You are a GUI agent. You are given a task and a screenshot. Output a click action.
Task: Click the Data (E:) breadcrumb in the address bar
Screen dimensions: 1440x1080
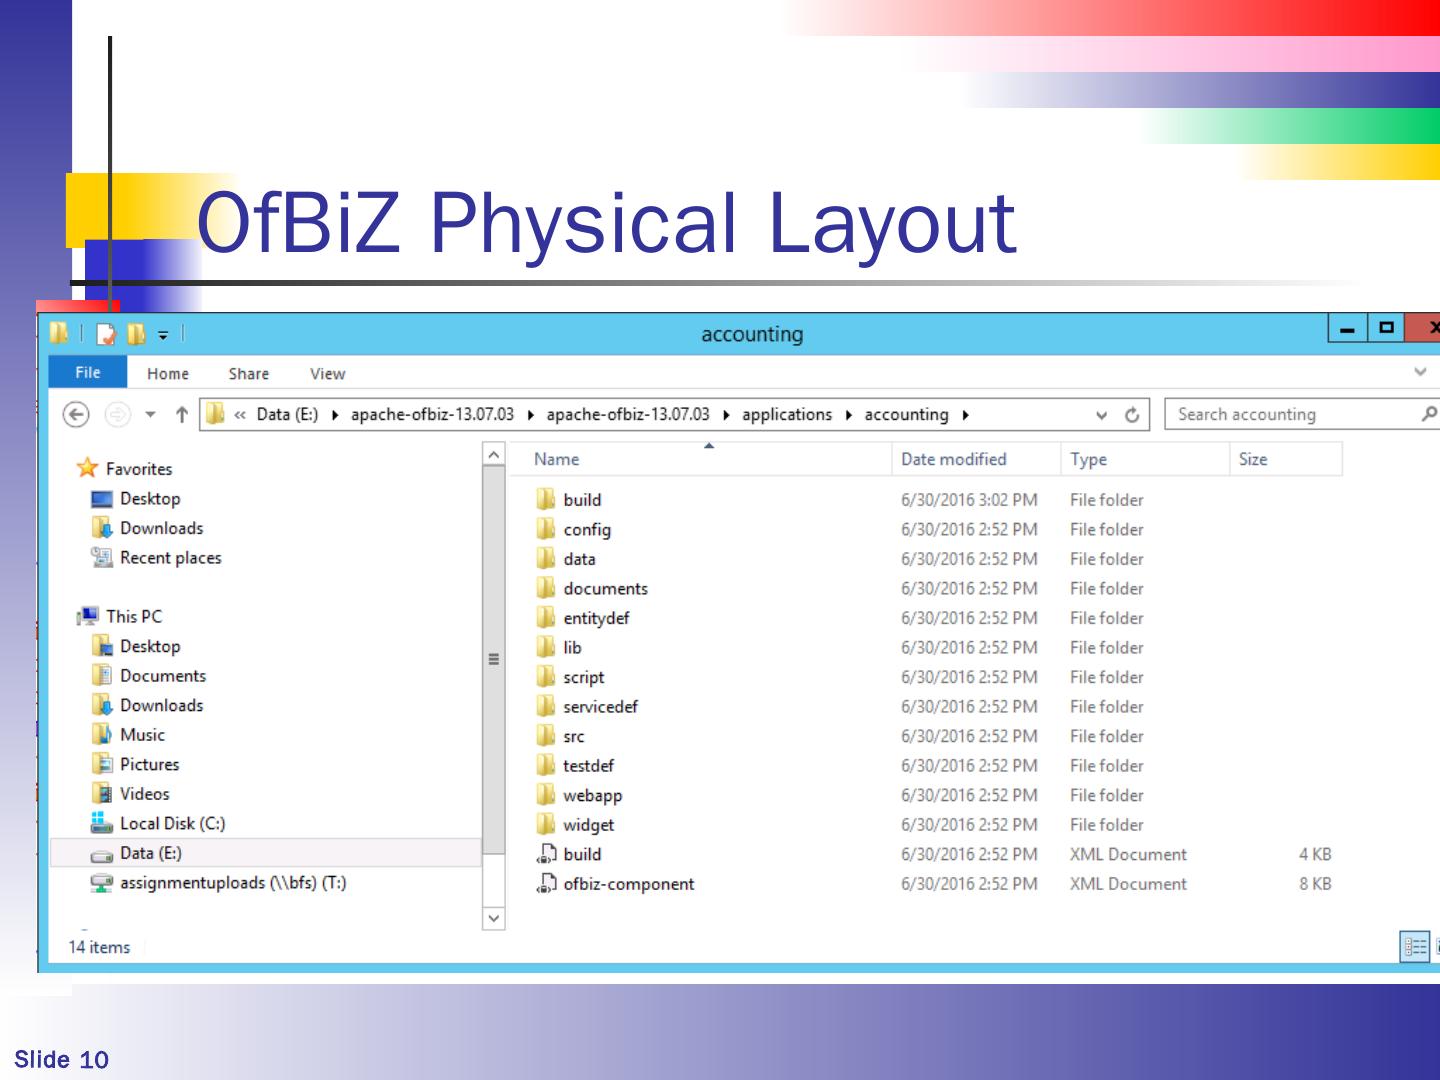coord(287,414)
